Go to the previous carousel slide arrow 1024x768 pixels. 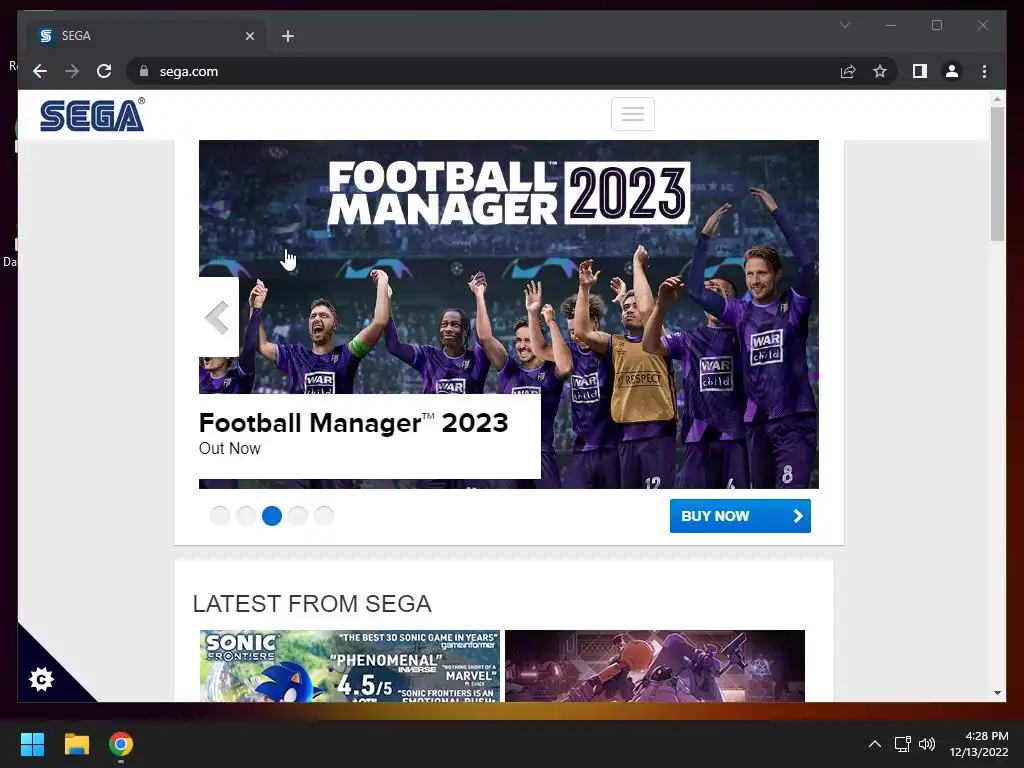click(218, 317)
